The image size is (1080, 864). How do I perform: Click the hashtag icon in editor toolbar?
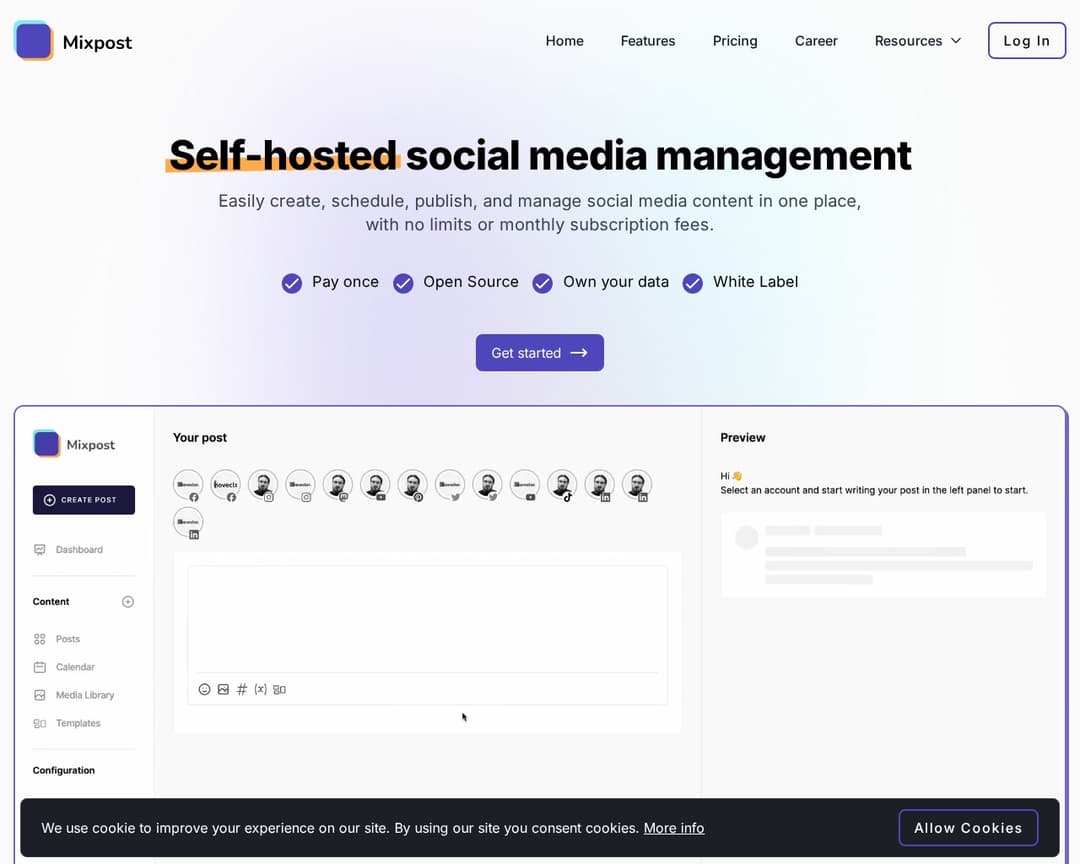click(242, 689)
